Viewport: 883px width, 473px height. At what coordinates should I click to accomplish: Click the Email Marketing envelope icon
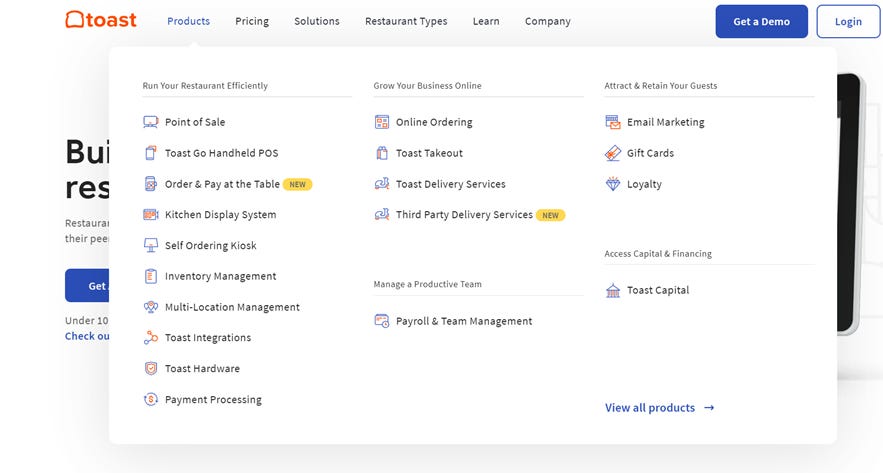[613, 122]
